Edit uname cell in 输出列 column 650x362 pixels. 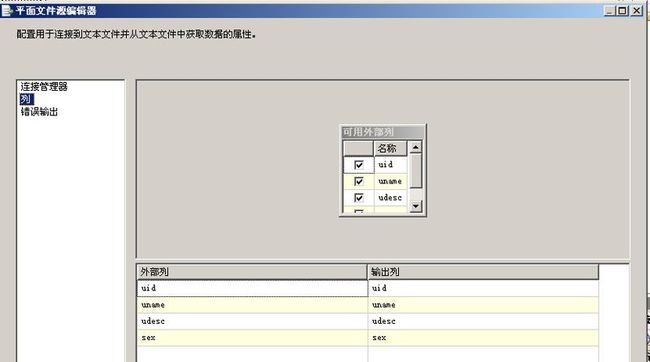tap(483, 305)
